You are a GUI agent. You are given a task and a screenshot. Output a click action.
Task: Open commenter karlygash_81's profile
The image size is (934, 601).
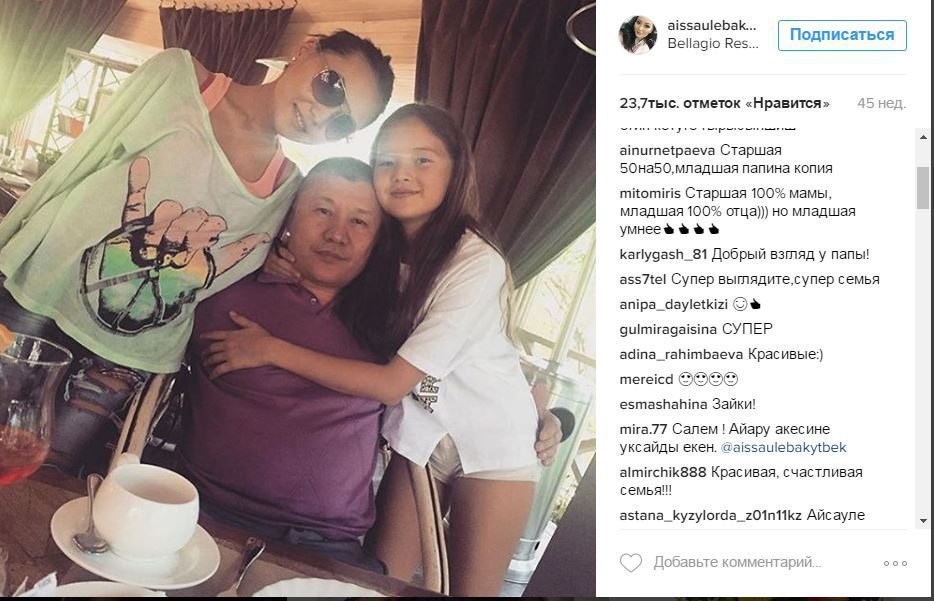pyautogui.click(x=663, y=254)
